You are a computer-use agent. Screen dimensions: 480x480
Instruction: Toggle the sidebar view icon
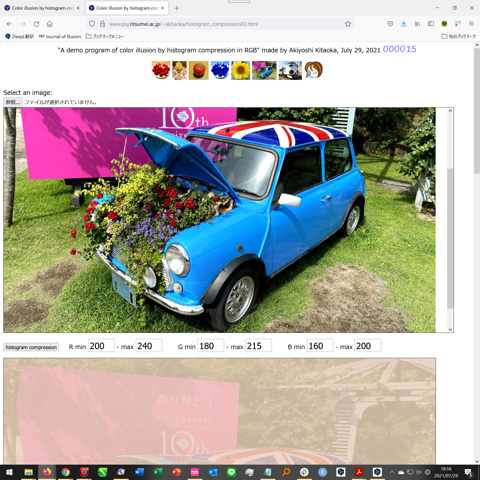pyautogui.click(x=431, y=24)
